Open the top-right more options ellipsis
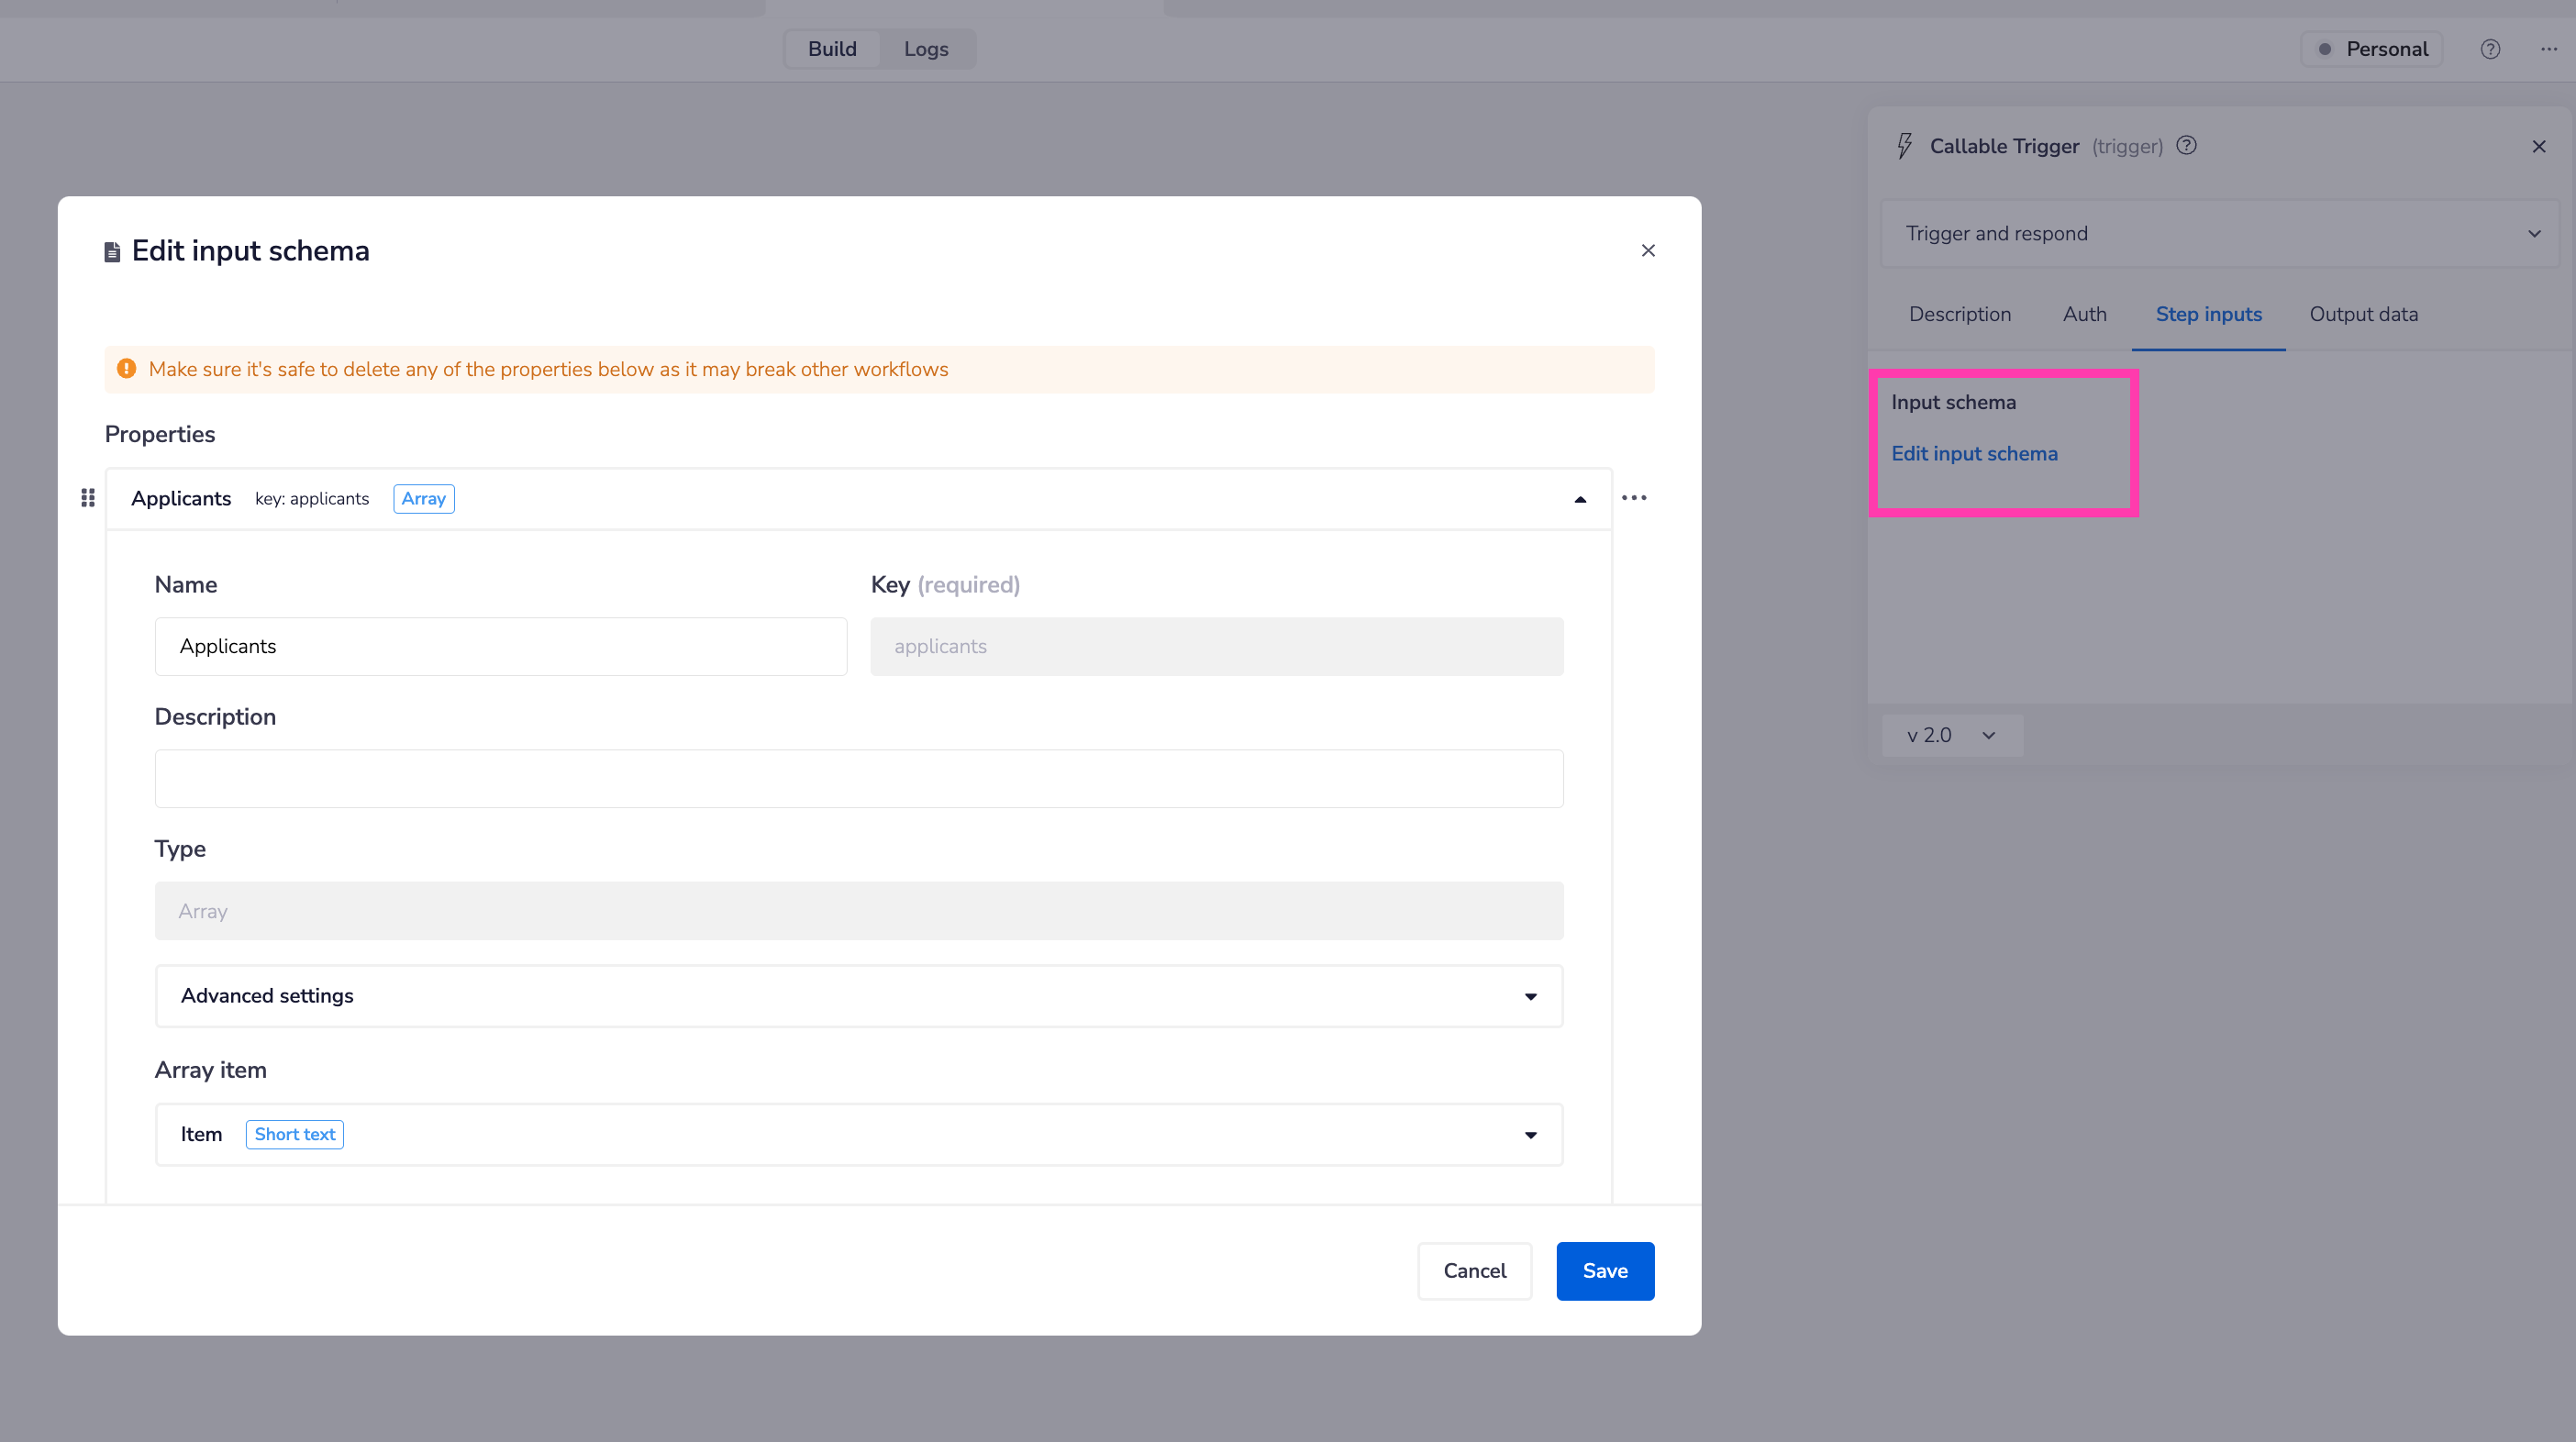This screenshot has width=2576, height=1442. point(2549,49)
